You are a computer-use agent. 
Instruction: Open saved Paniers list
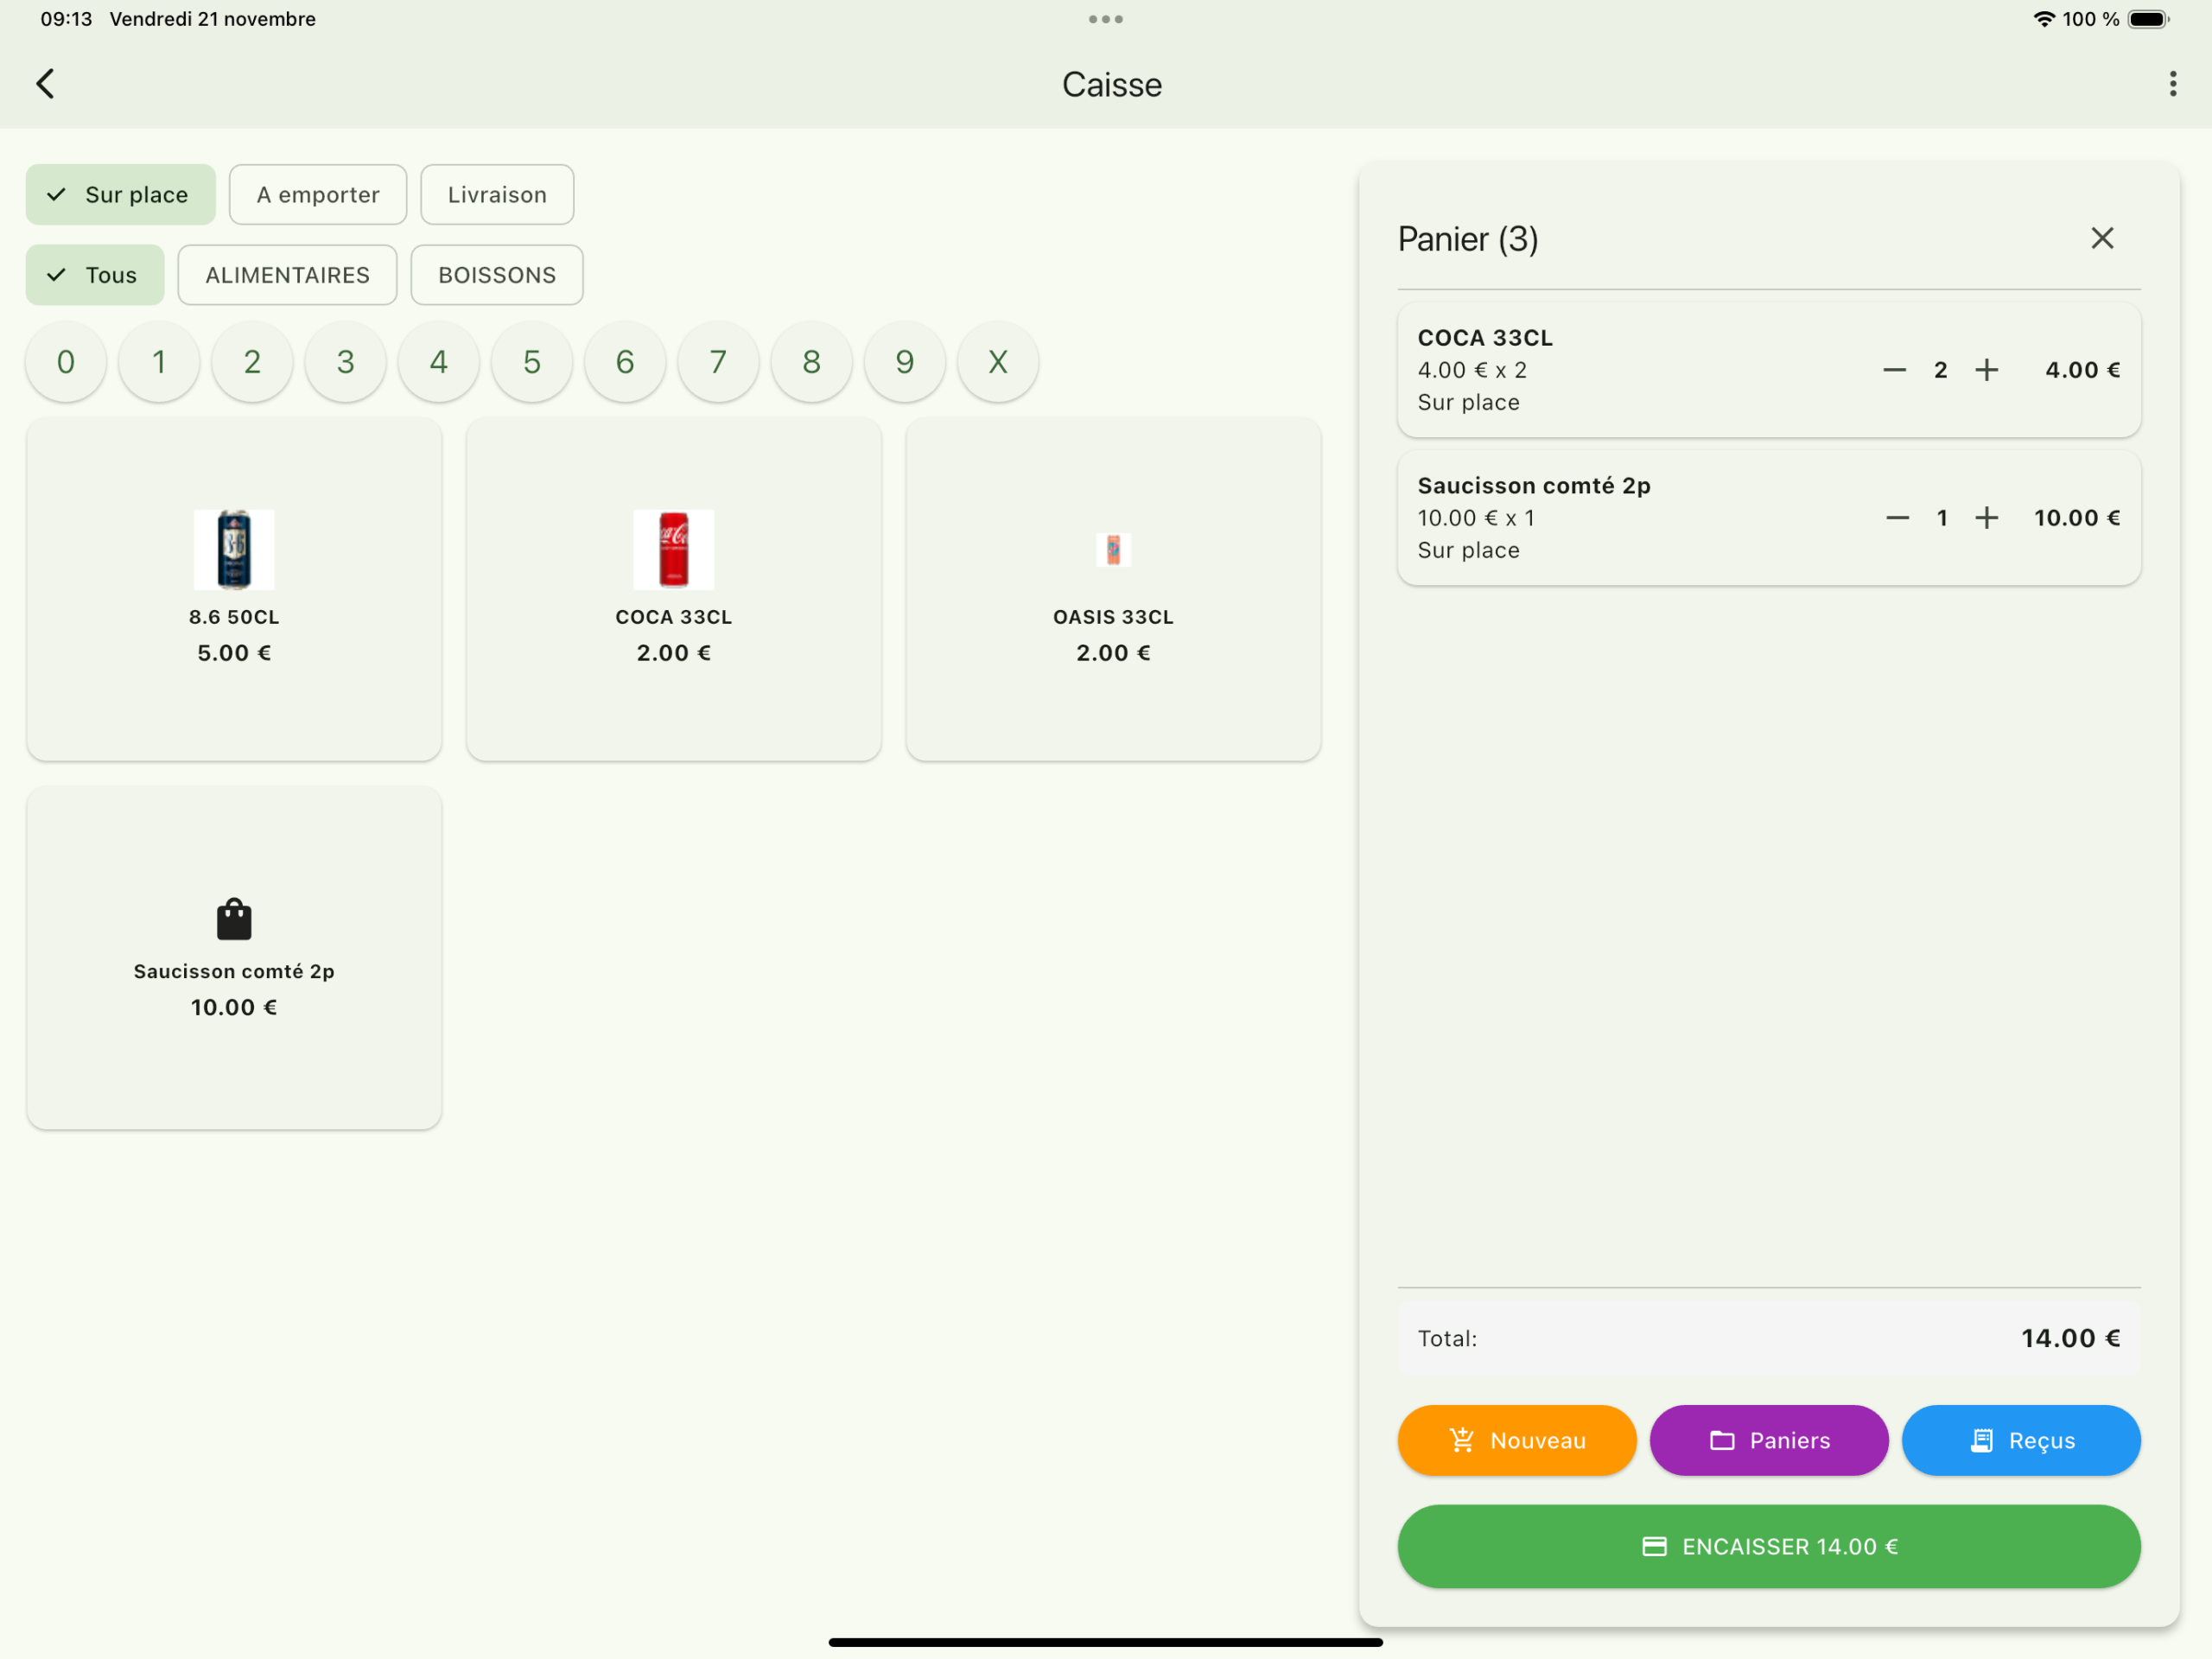click(x=1768, y=1440)
